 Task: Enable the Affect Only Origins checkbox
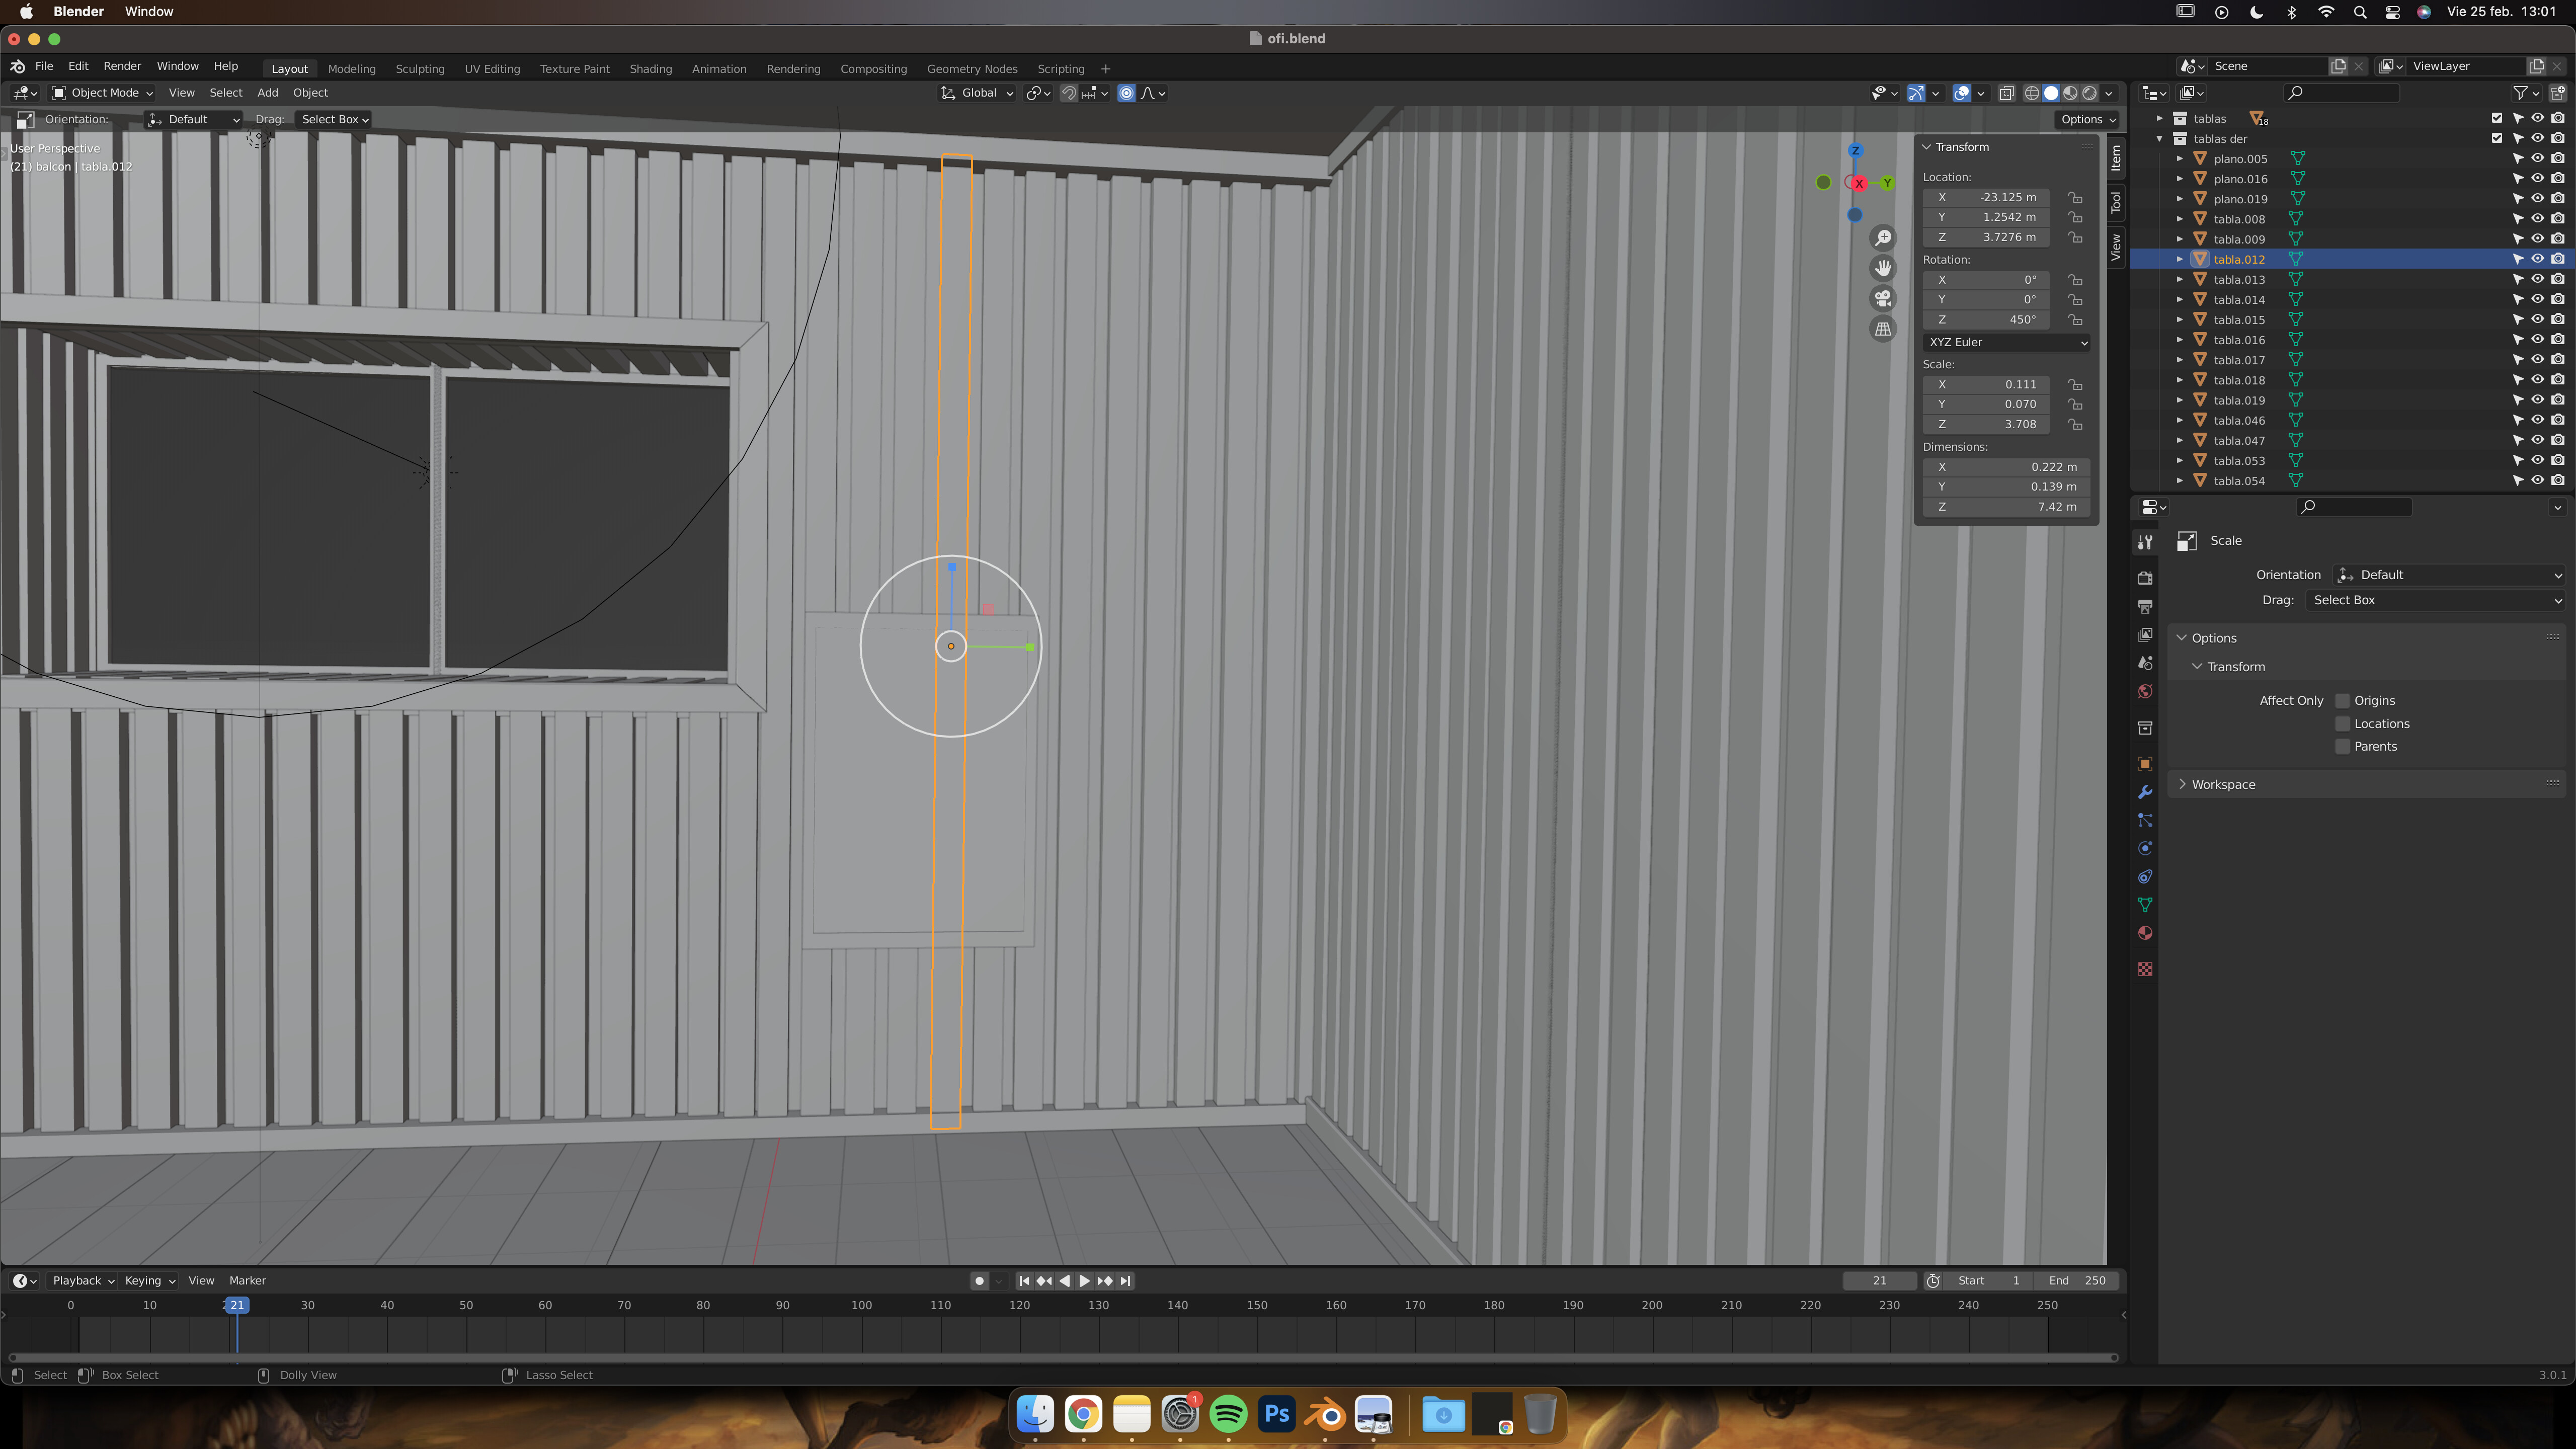coord(2342,700)
